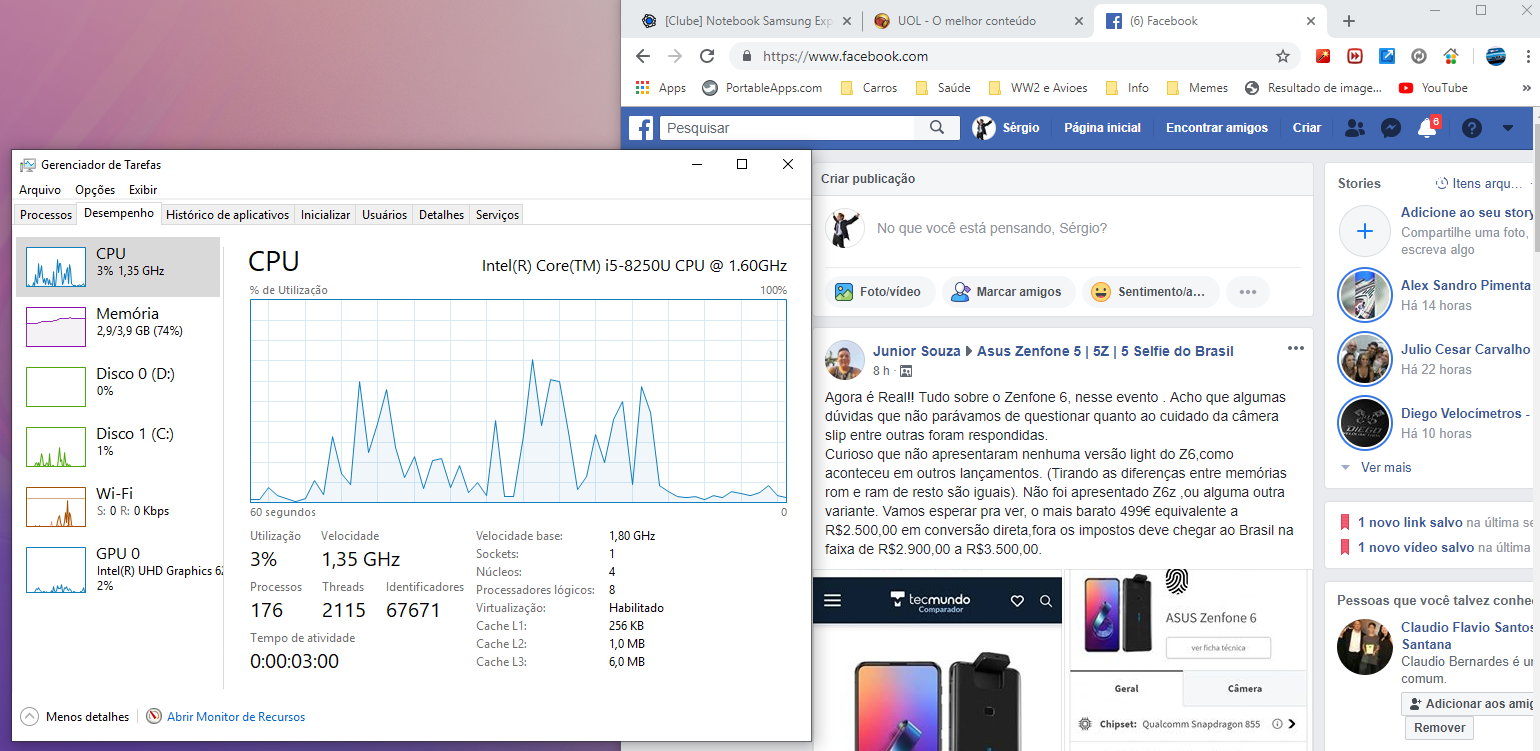The height and width of the screenshot is (751, 1540).
Task: Go back in Chrome
Action: (644, 56)
